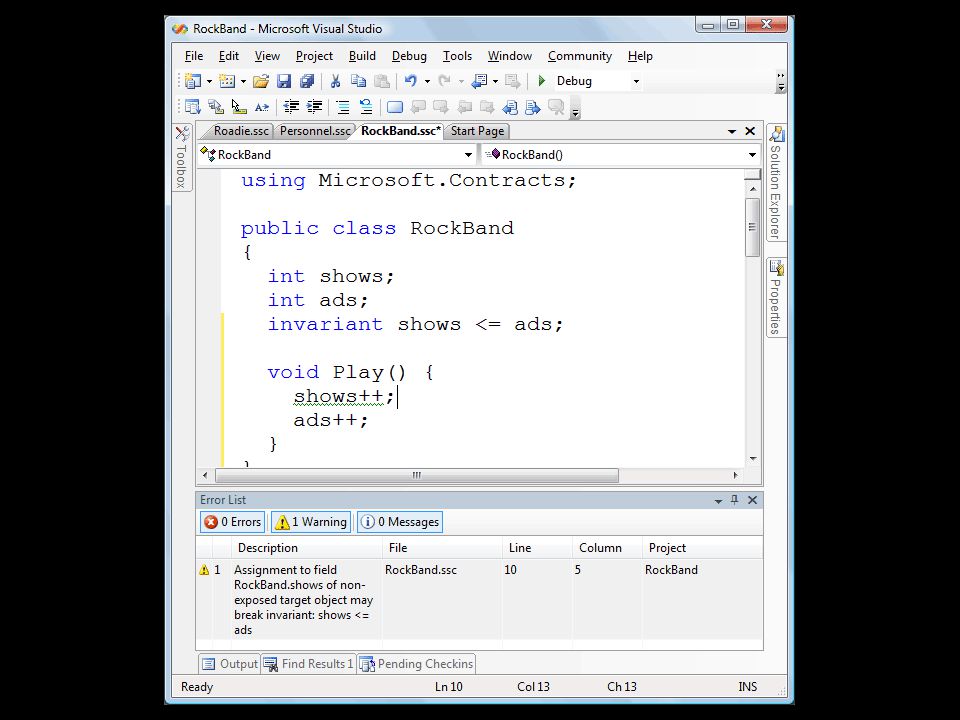960x720 pixels.
Task: Click the Display Parameter Info icon
Action: (216, 108)
